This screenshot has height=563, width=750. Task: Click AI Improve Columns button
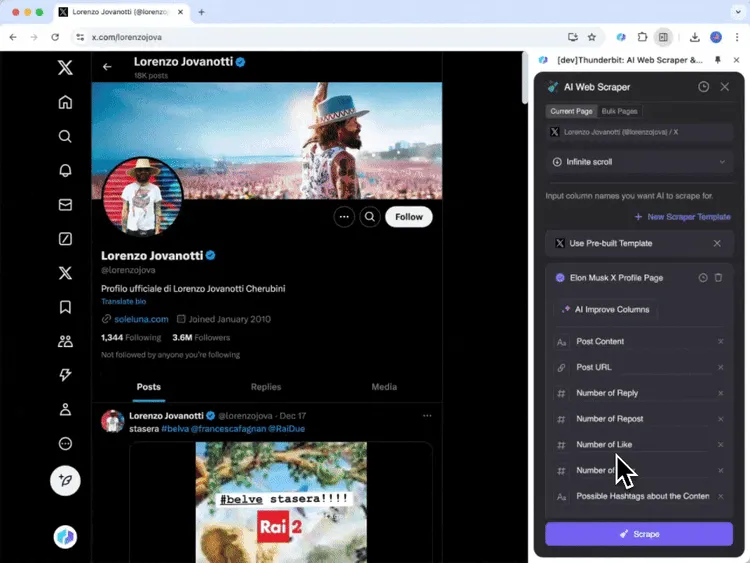(607, 309)
